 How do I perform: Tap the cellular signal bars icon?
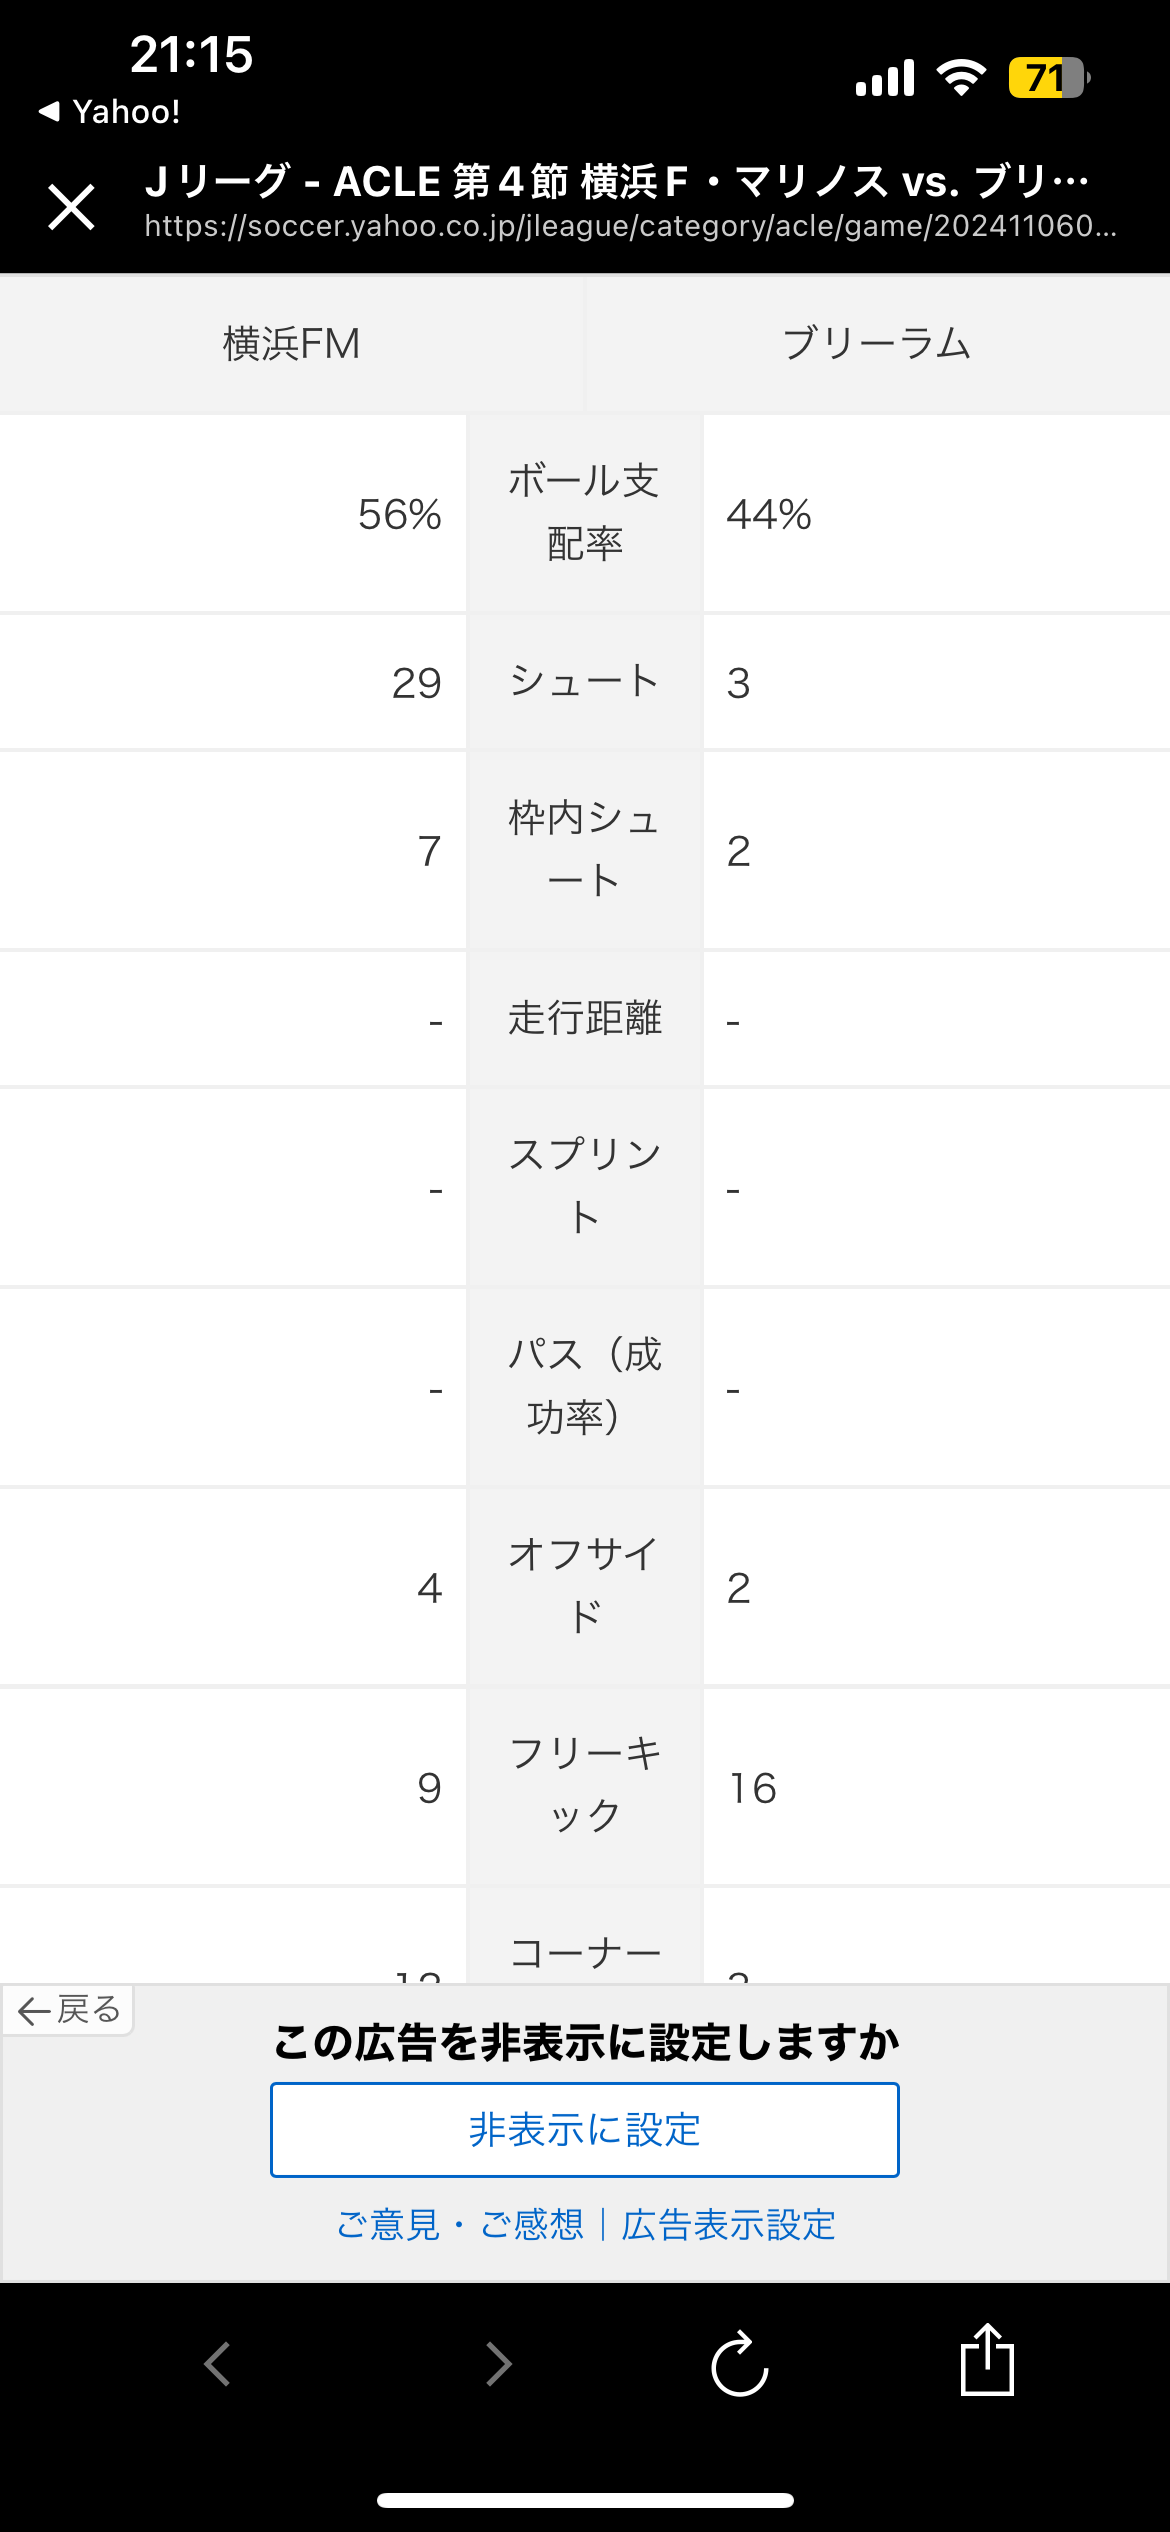coord(885,77)
